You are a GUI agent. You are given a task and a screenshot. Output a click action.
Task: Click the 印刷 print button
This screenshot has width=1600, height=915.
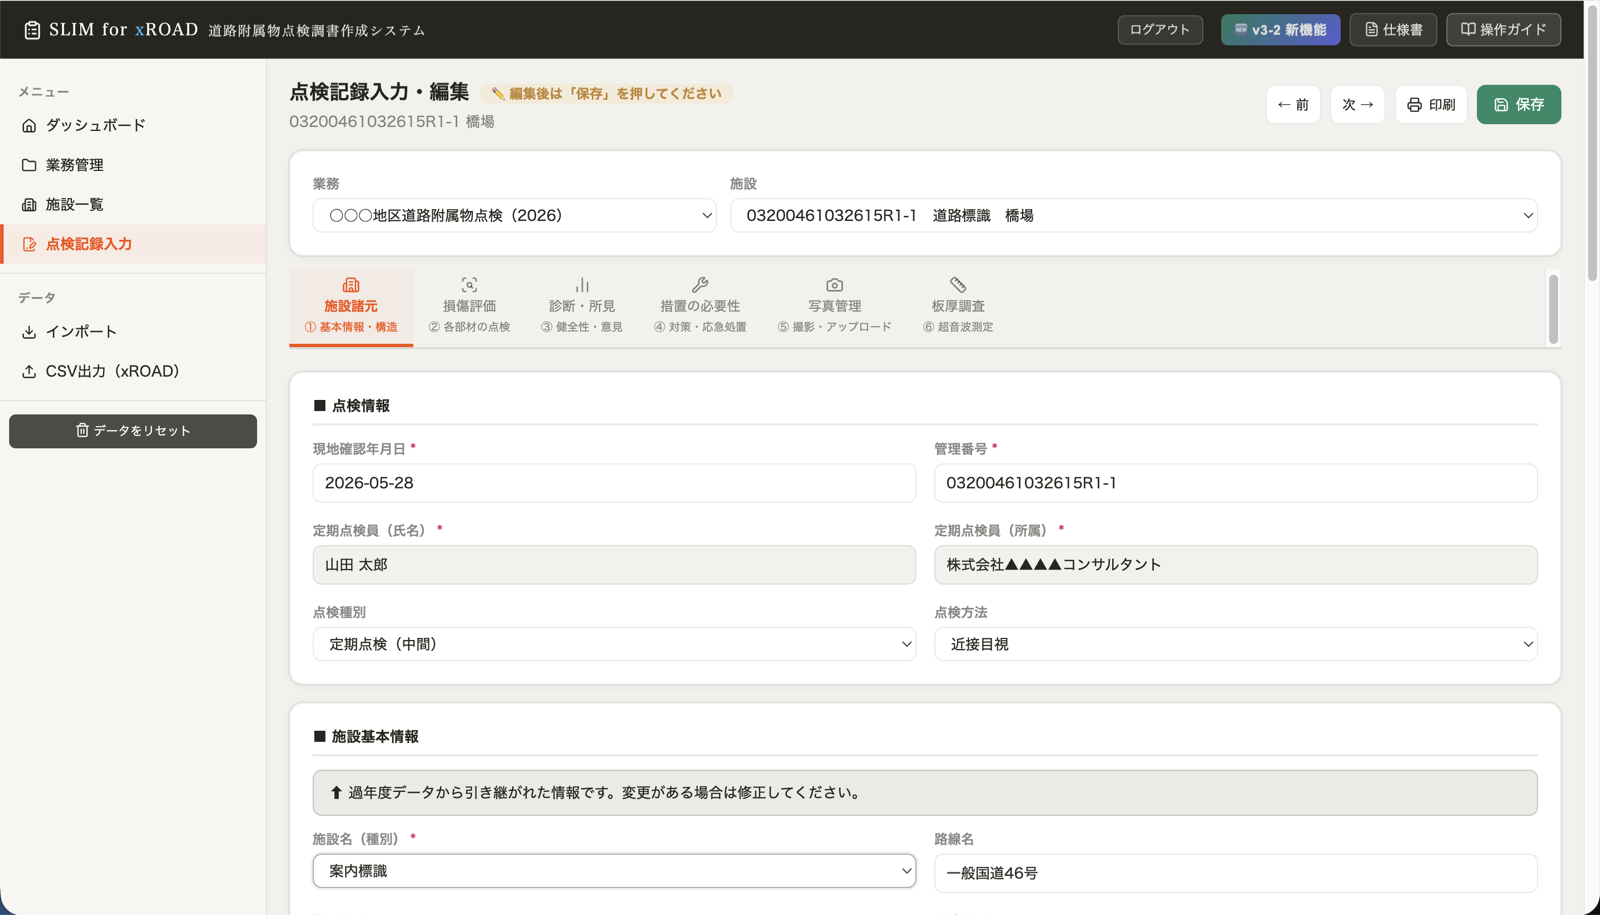1431,105
